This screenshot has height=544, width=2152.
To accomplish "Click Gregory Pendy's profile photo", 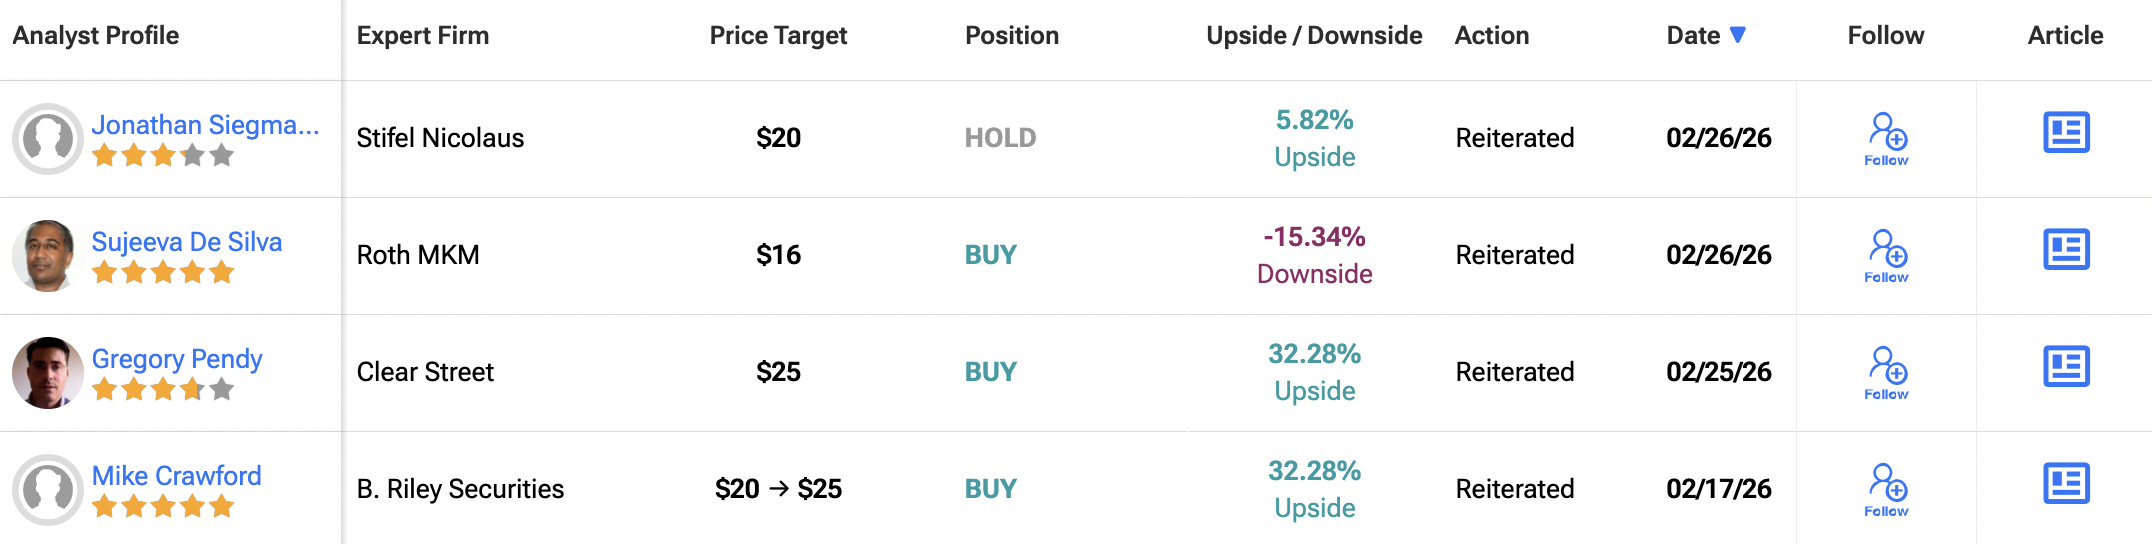I will pos(47,372).
